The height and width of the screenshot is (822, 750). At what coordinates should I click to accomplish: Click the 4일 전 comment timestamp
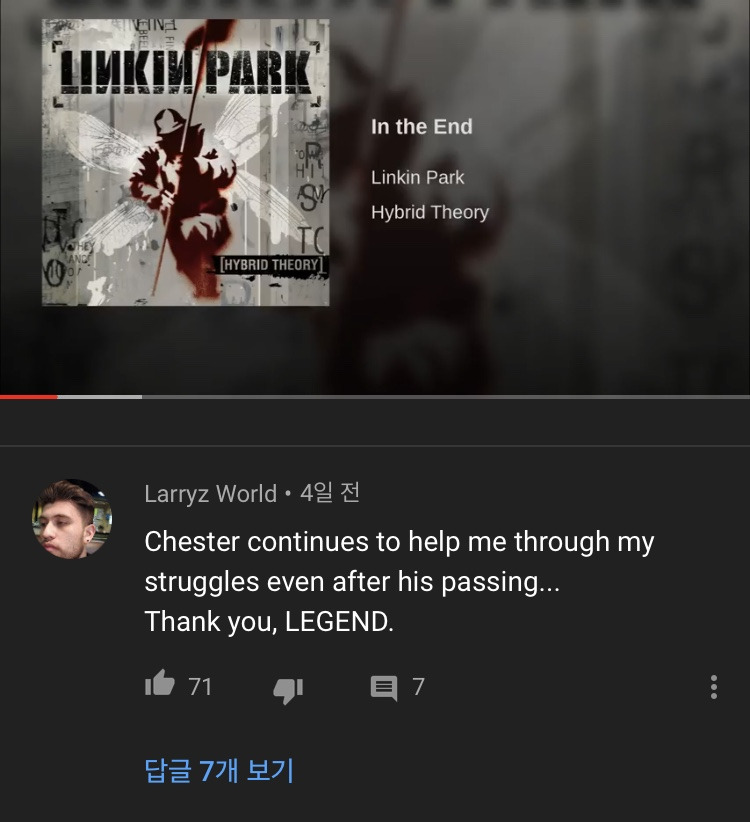point(330,493)
